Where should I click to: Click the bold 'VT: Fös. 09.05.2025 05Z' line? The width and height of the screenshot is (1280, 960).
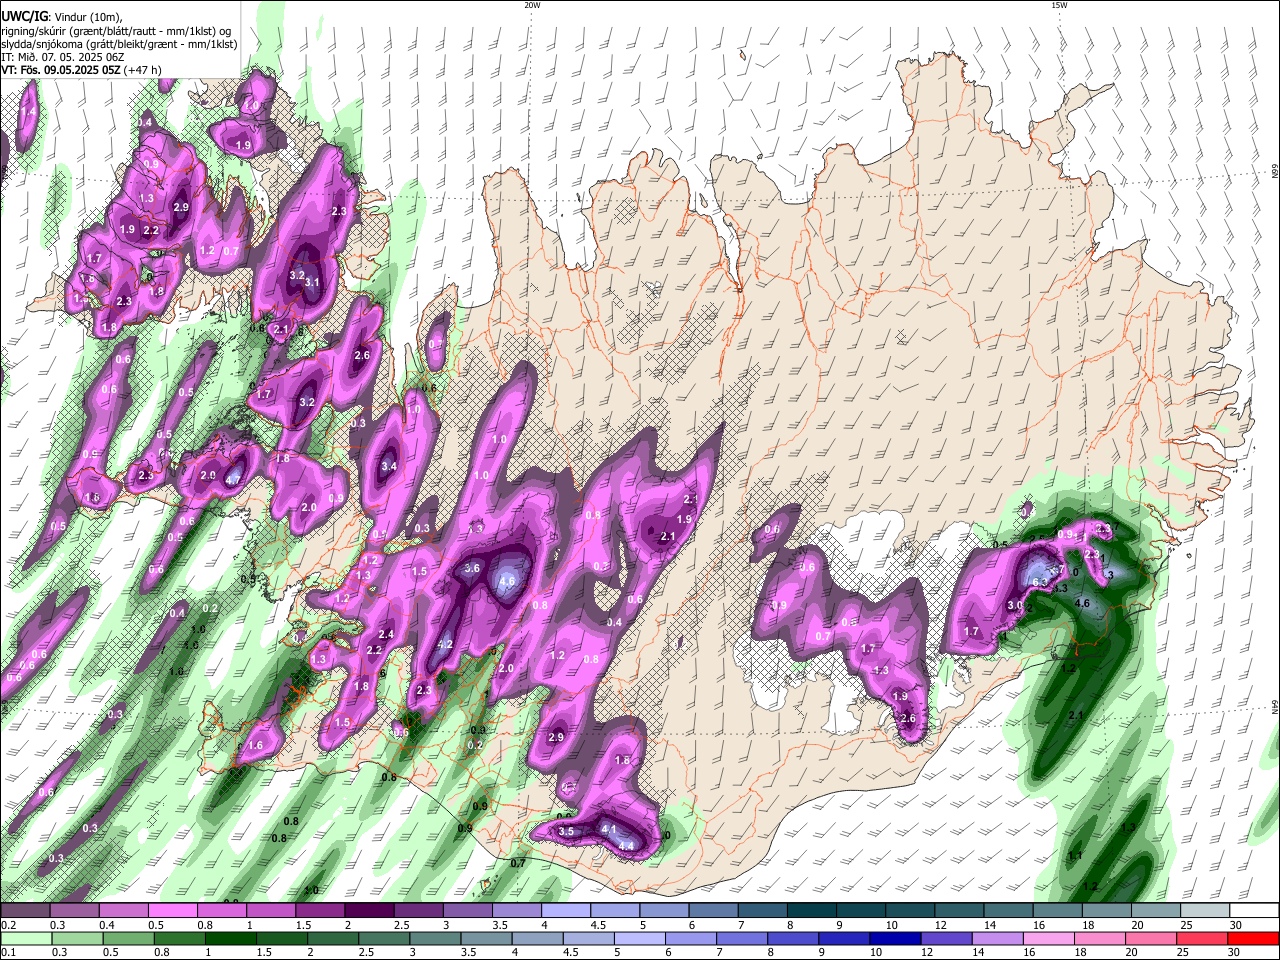pyautogui.click(x=61, y=70)
